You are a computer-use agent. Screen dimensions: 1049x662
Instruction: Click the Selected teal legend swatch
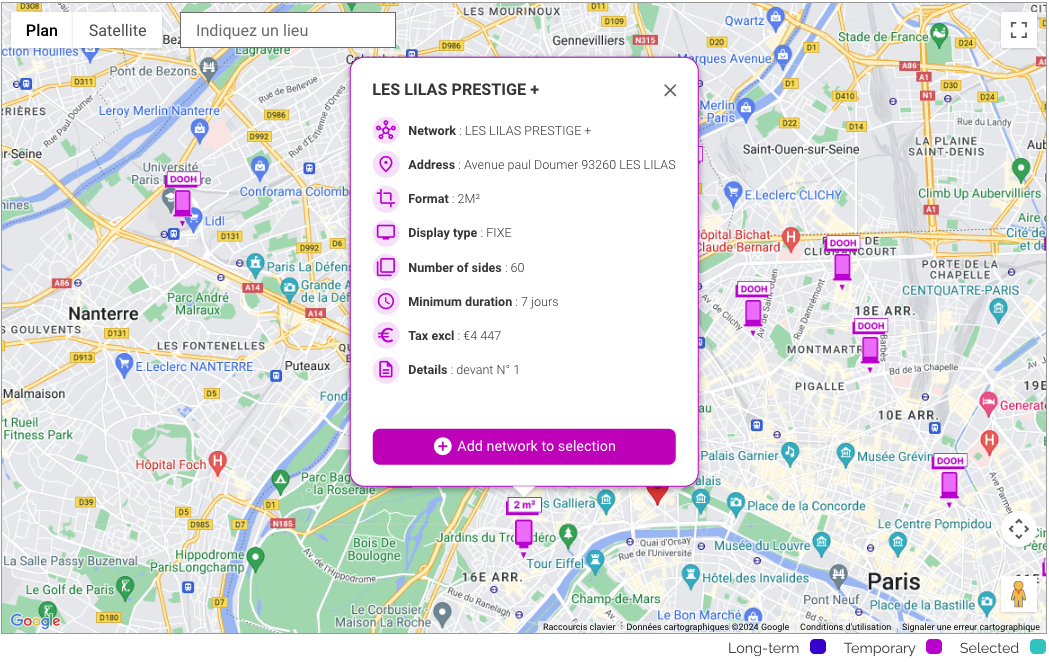1038,647
